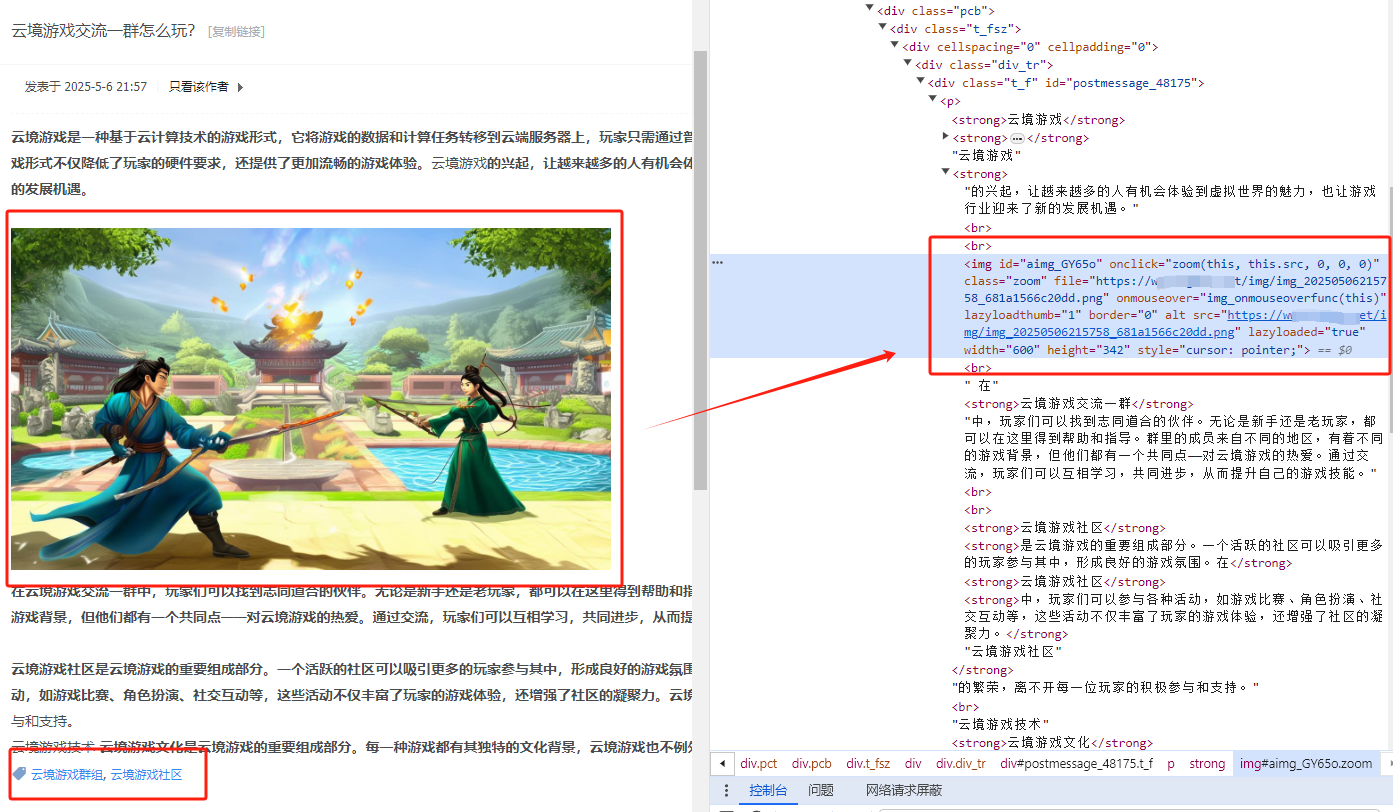Screen dimensions: 1393x812
Task: Collapse the div cellspacing="0" node
Action: [895, 47]
